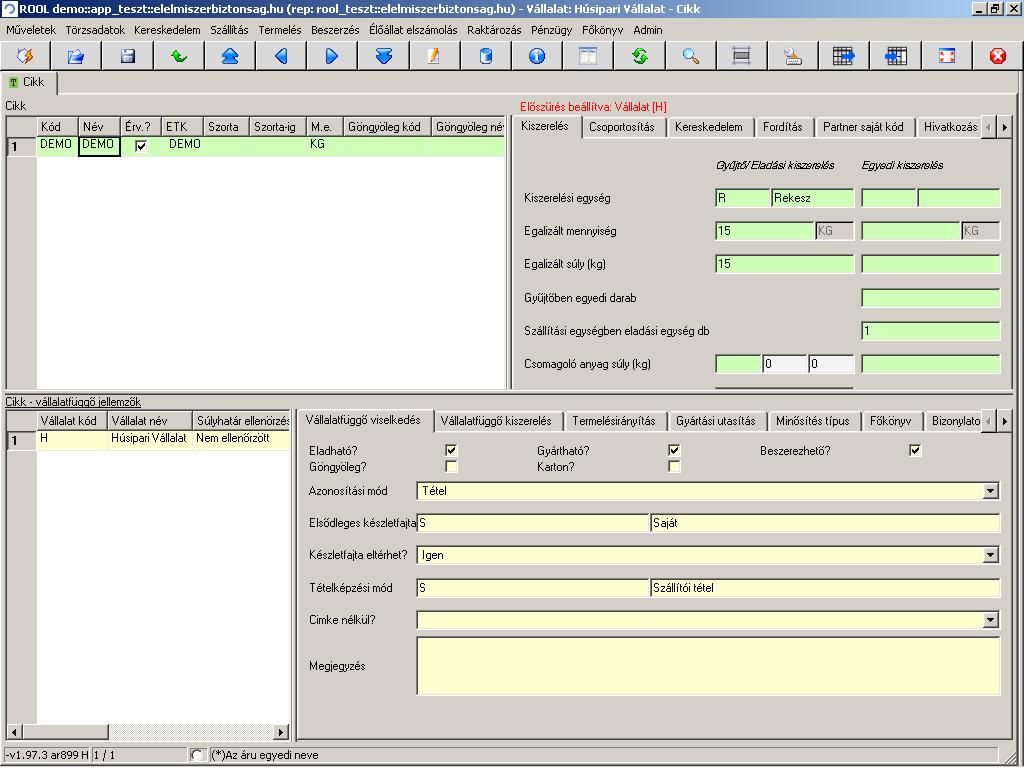Click the blue info circle icon

pyautogui.click(x=537, y=56)
